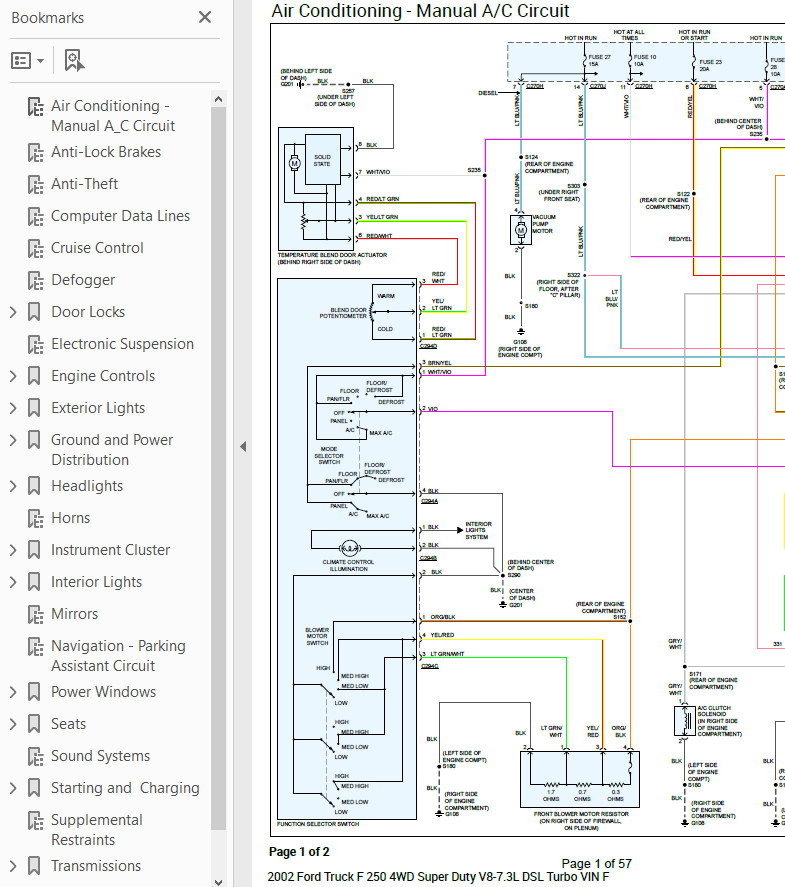The width and height of the screenshot is (785, 887).
Task: Click the Interior Lights bookmark icon
Action: pyautogui.click(x=34, y=582)
